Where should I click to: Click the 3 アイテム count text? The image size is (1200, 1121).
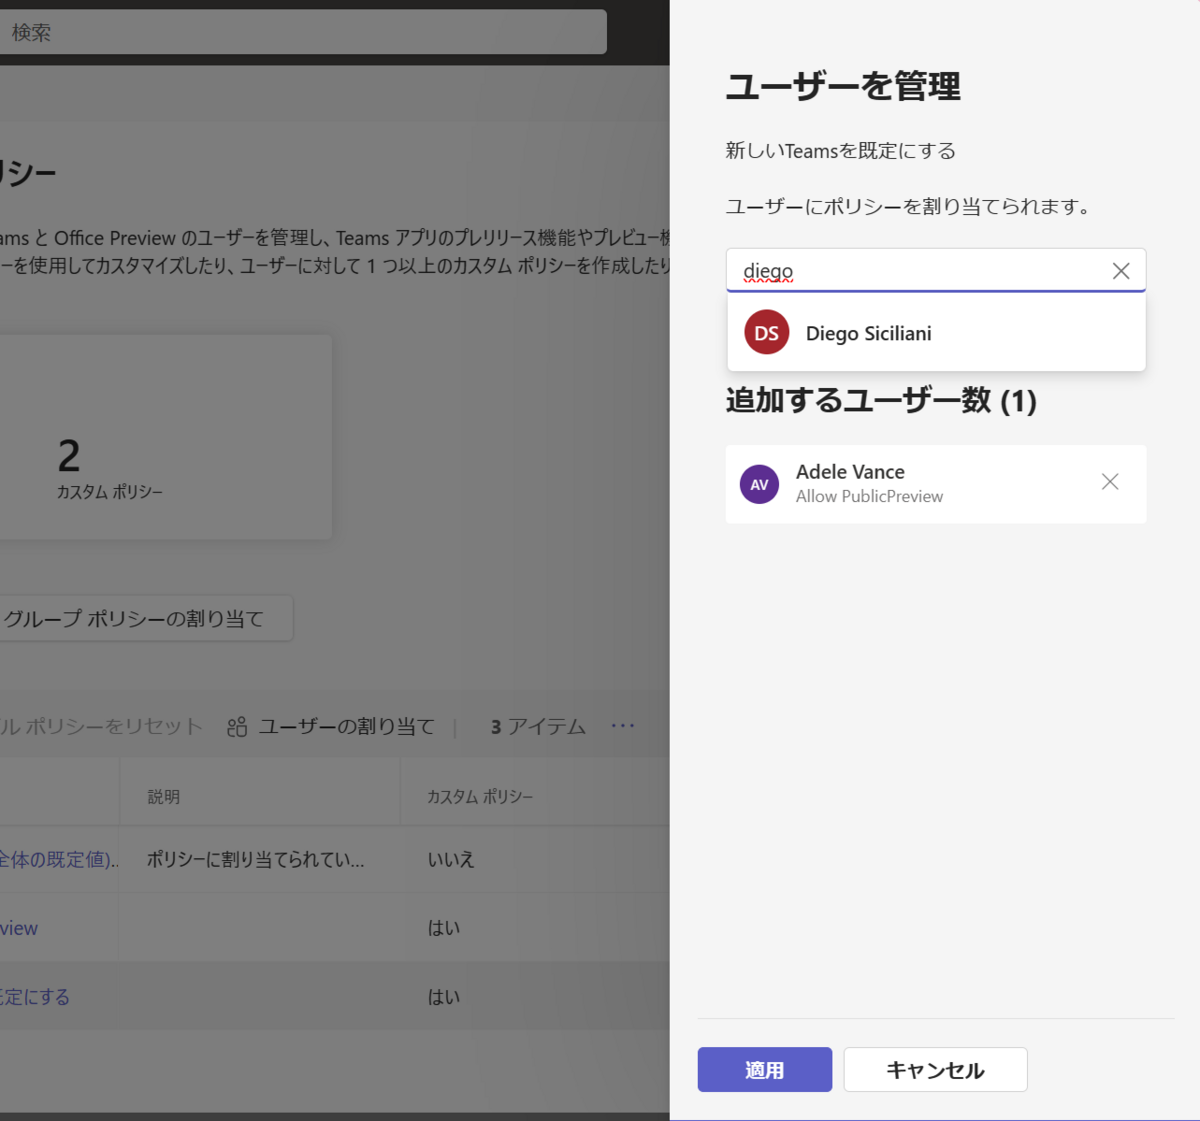[538, 727]
